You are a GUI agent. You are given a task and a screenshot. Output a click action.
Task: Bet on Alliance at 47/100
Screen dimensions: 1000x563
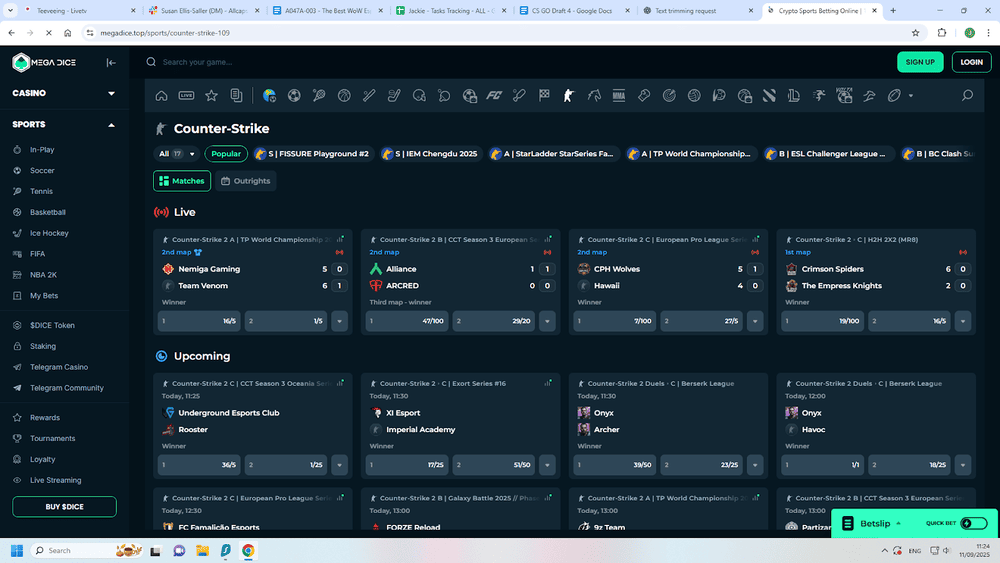(x=407, y=321)
